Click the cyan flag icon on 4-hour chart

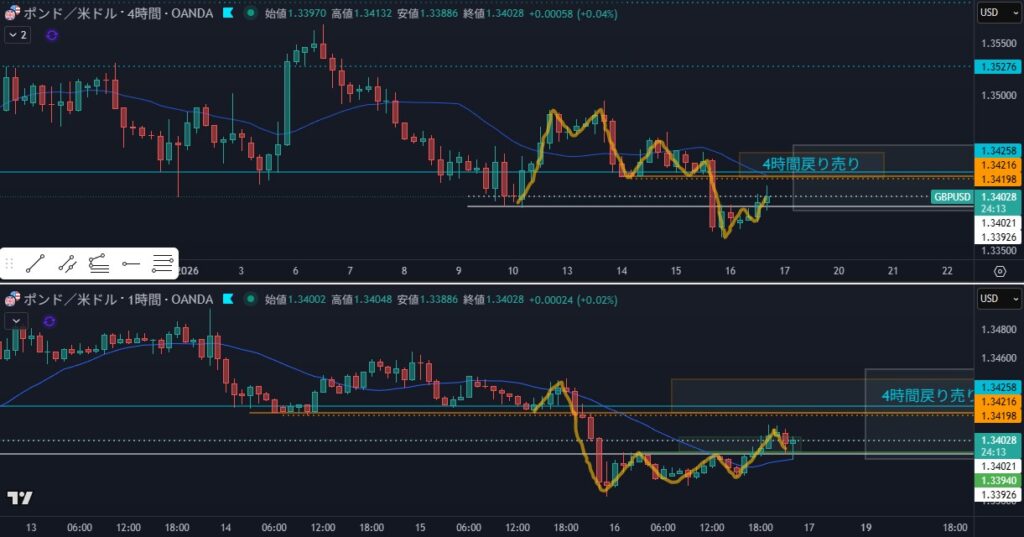[x=229, y=14]
